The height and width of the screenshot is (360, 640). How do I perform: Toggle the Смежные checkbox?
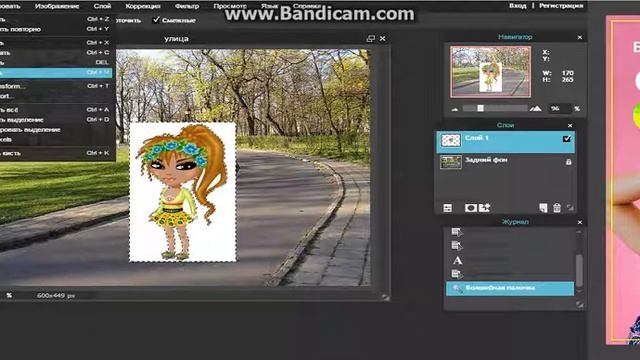(x=156, y=20)
